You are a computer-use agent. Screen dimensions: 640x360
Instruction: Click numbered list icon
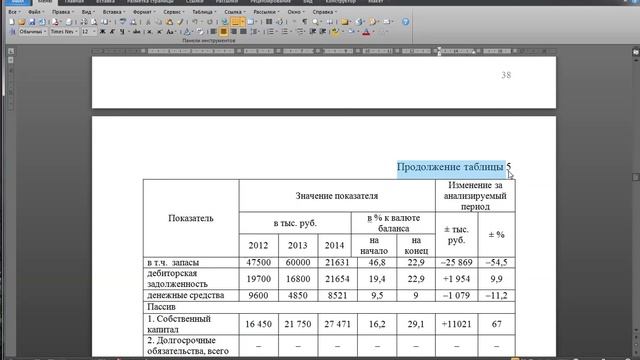[x=271, y=31]
